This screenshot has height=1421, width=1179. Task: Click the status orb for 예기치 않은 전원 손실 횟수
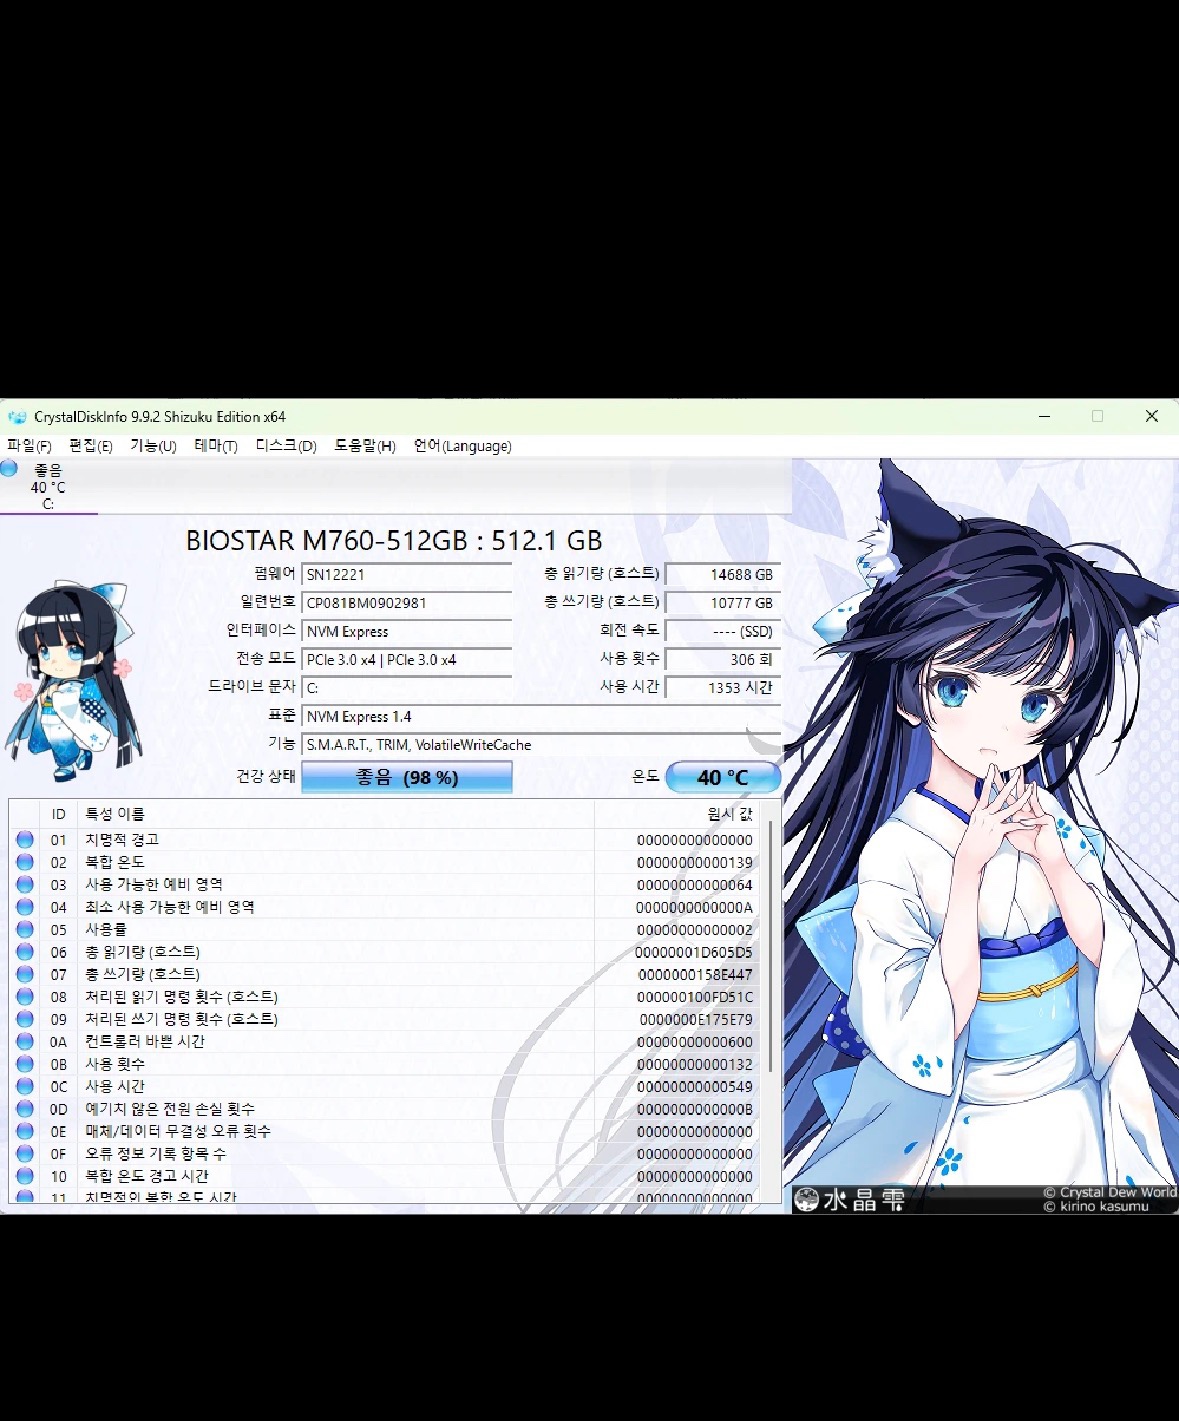pos(25,1109)
